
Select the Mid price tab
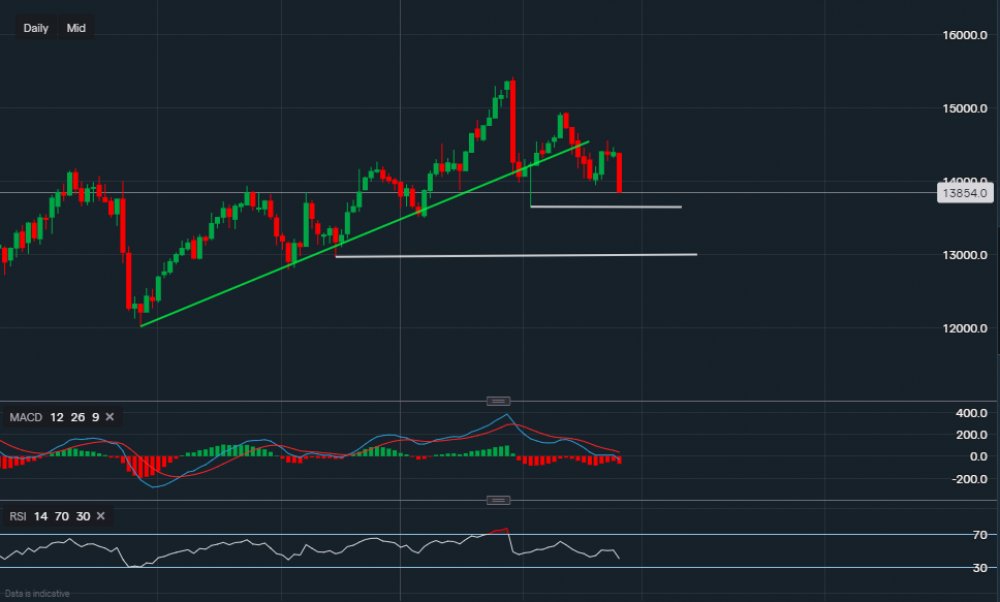75,28
